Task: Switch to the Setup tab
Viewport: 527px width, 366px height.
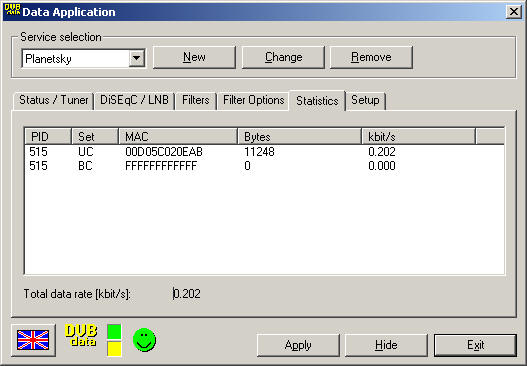Action: pos(365,100)
